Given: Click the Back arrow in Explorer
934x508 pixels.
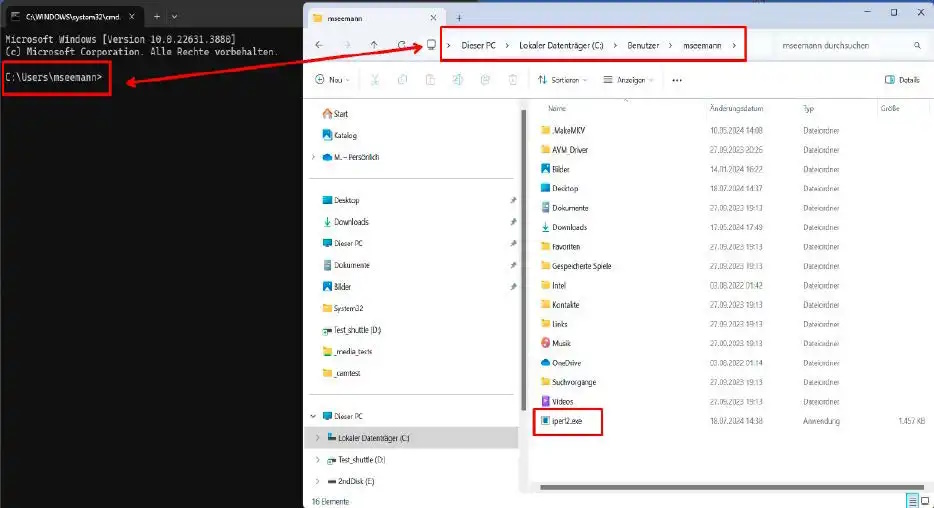Looking at the screenshot, I should tap(318, 45).
